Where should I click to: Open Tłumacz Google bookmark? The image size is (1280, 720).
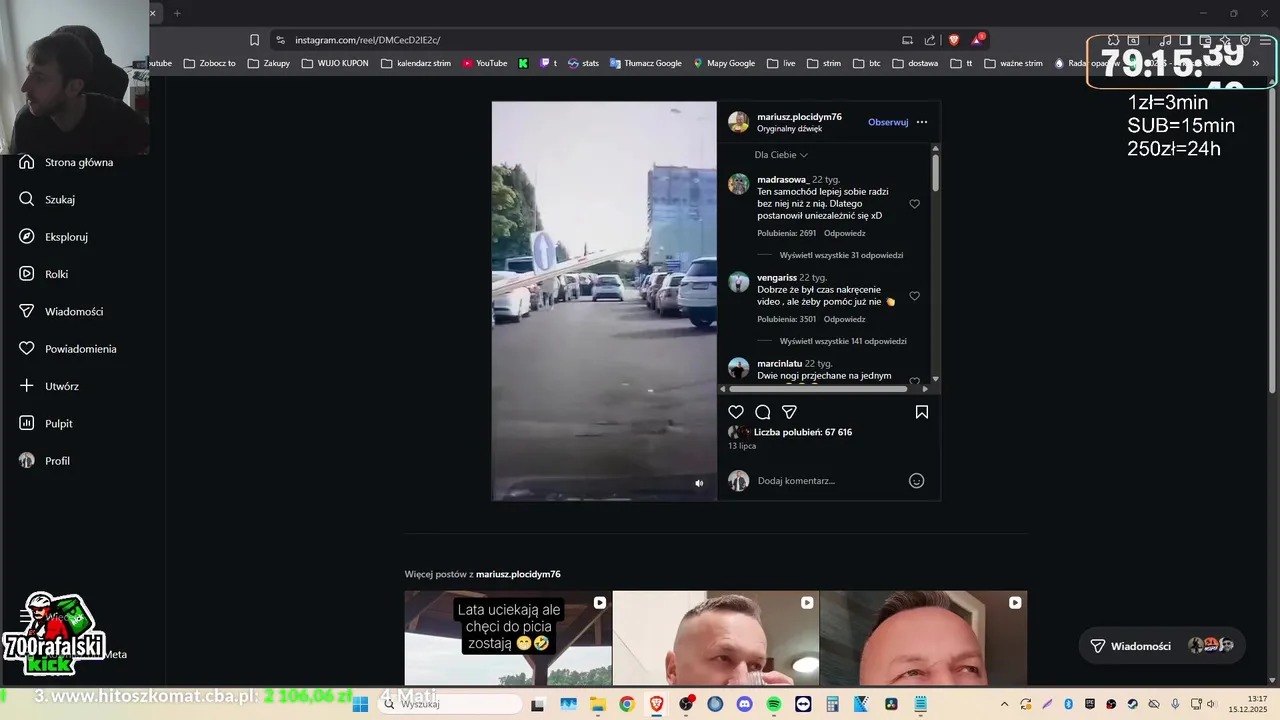(645, 63)
